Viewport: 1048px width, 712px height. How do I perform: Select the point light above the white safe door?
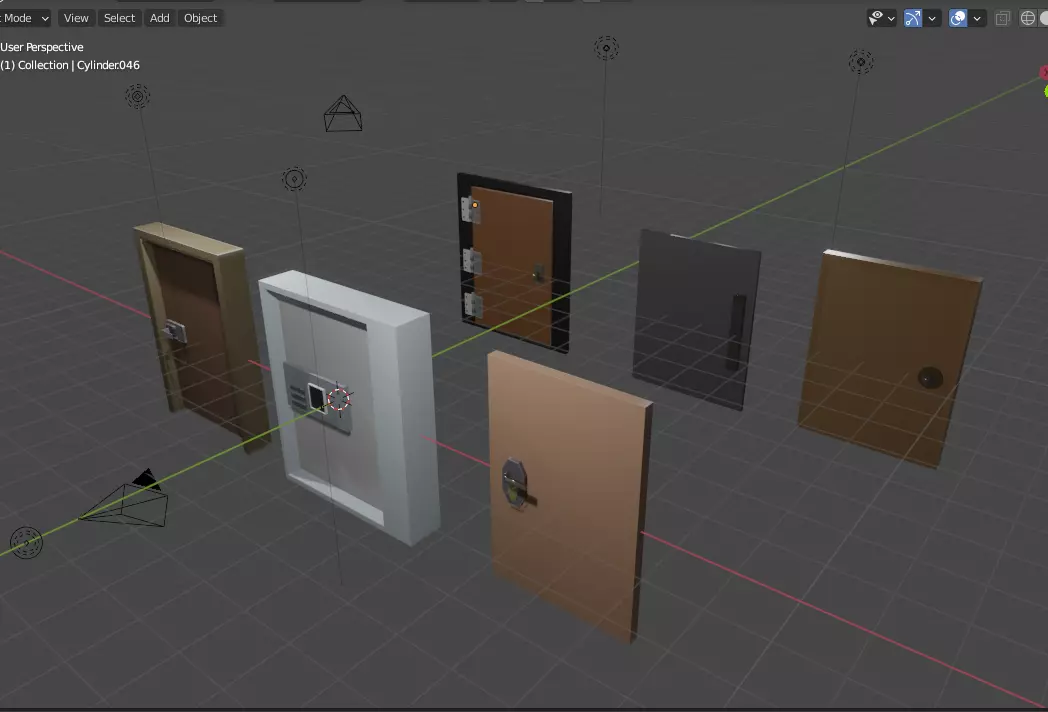pyautogui.click(x=294, y=179)
